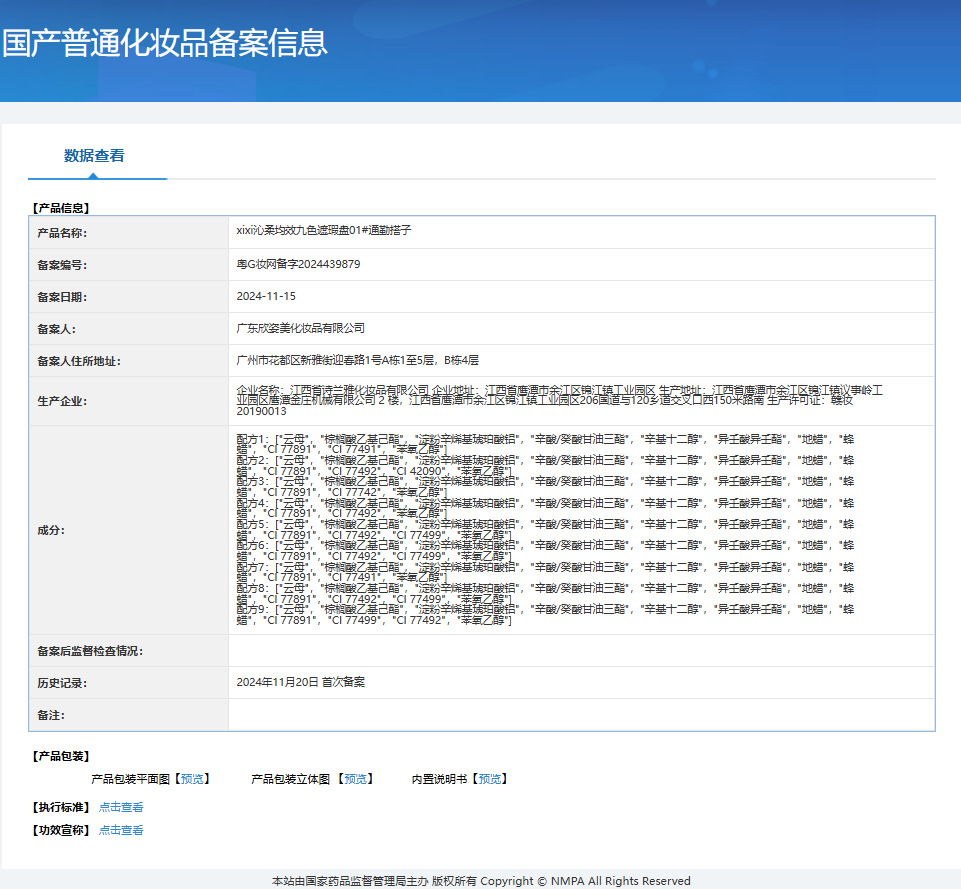Image resolution: width=961 pixels, height=889 pixels.
Task: Click the 备案后监督检查情况 row label
Action: [90, 651]
